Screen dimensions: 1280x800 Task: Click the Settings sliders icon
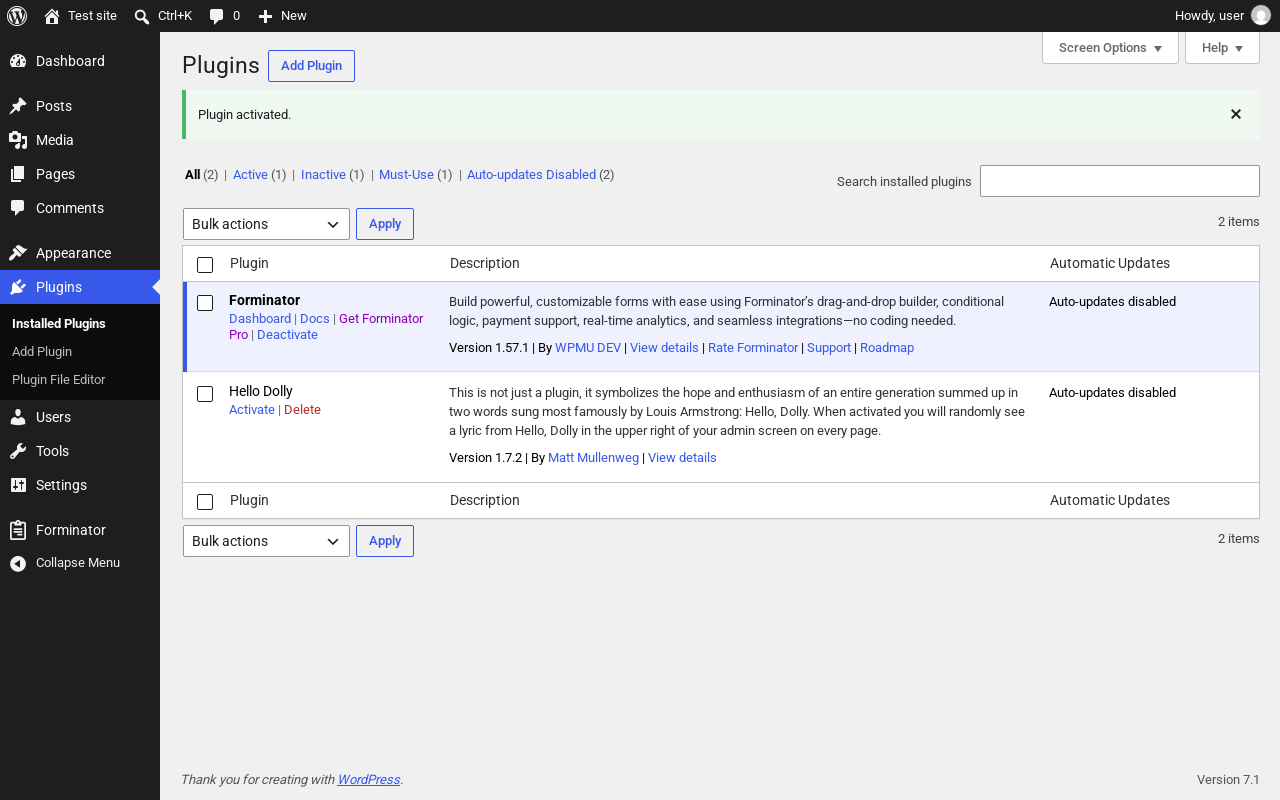18,485
